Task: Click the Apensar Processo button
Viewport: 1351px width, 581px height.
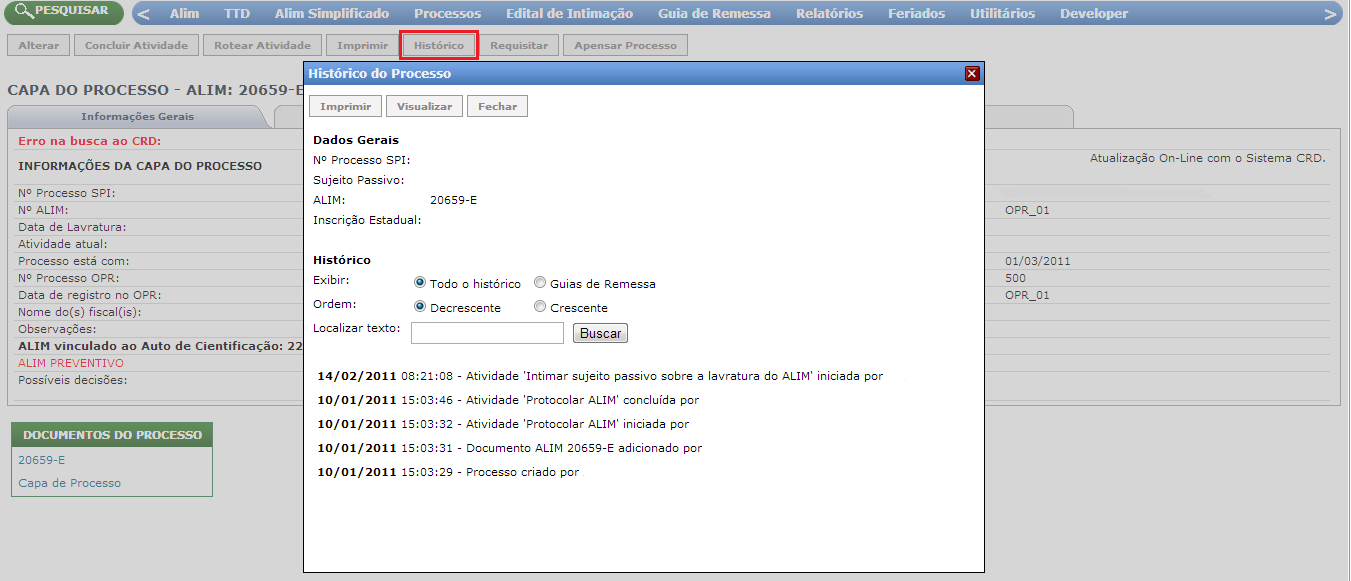Action: 625,46
